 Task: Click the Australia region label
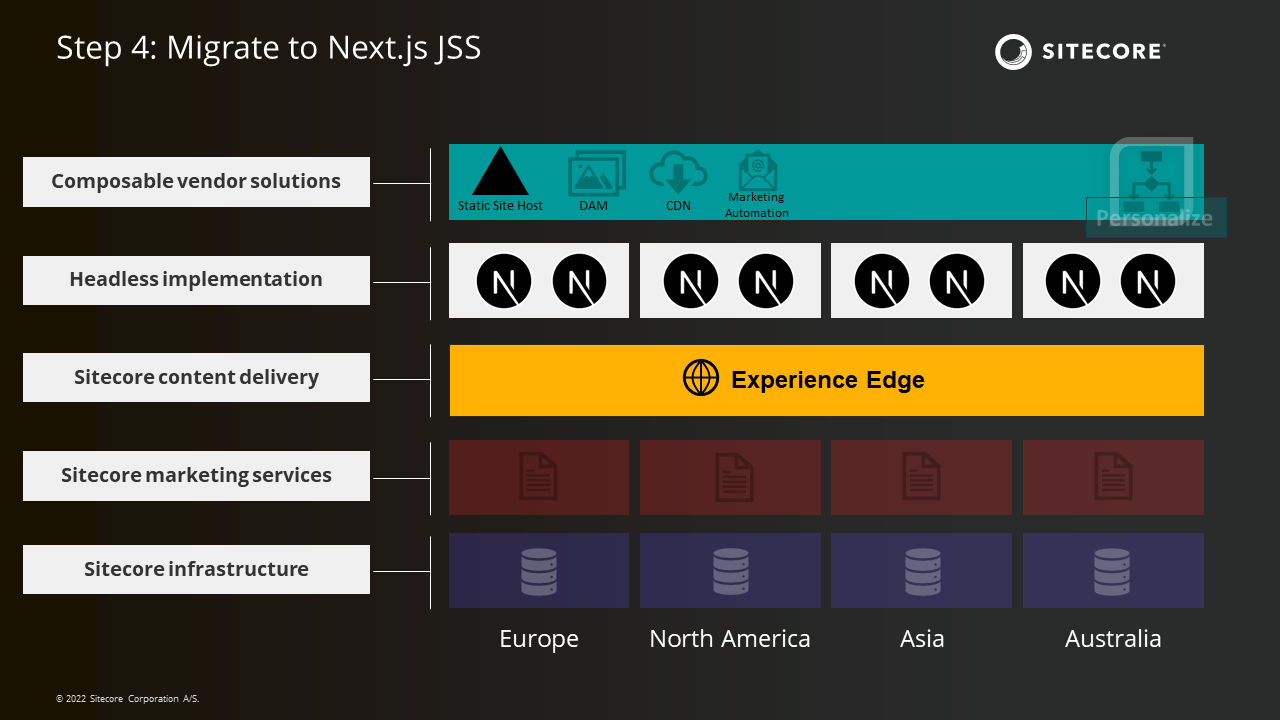pyautogui.click(x=1113, y=639)
